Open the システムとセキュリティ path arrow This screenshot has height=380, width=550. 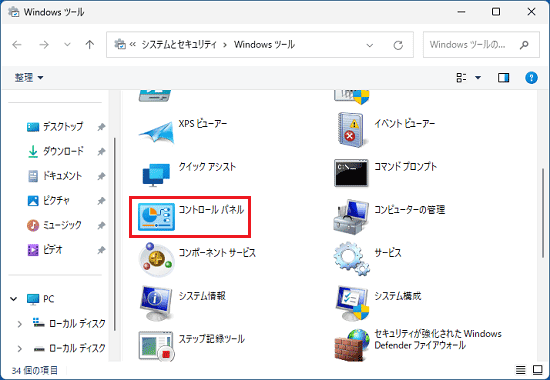pos(225,45)
